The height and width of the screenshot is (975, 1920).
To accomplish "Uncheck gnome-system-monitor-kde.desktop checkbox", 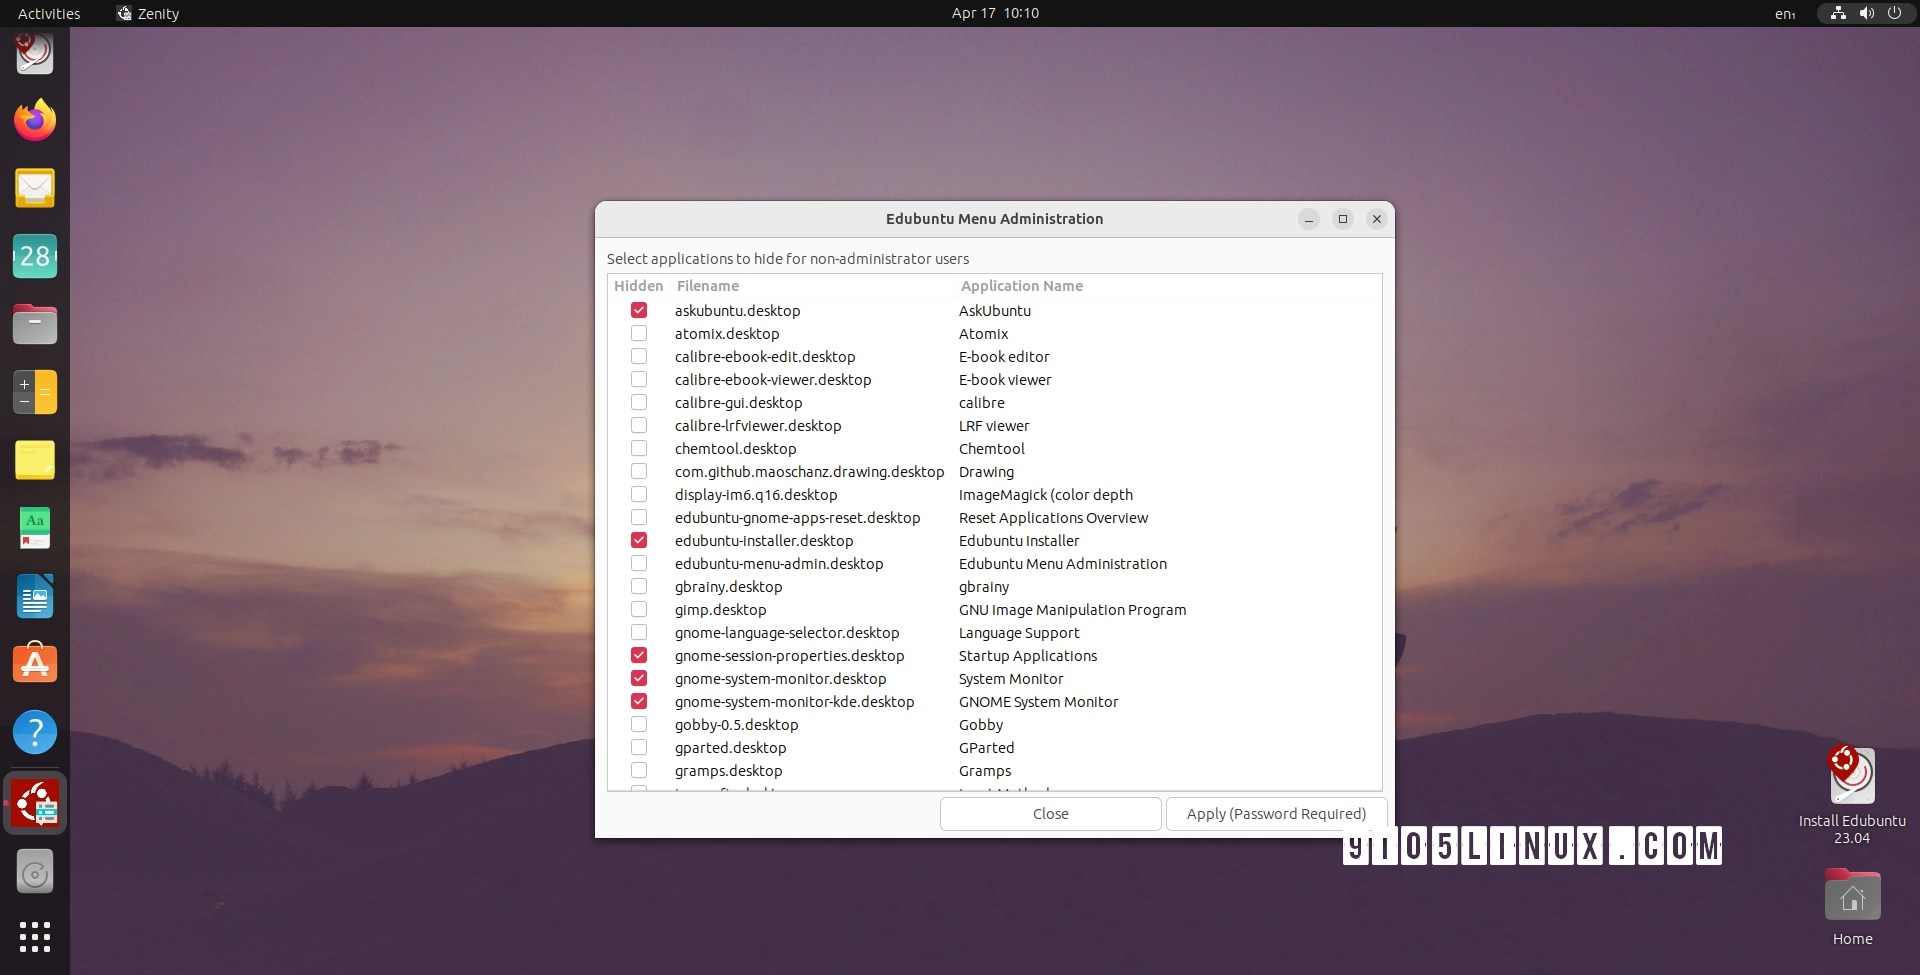I will click(639, 701).
